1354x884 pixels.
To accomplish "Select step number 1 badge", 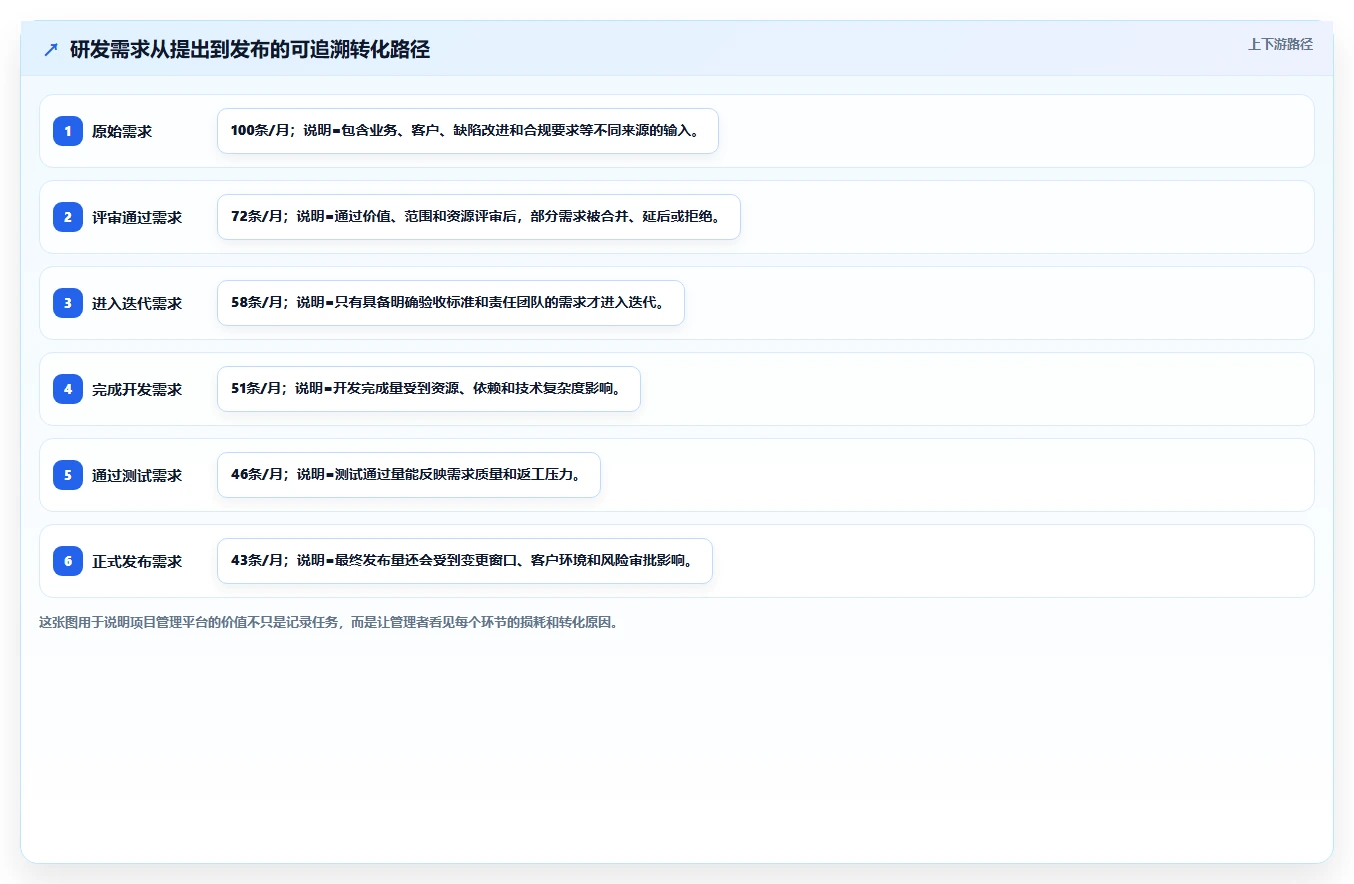I will click(x=68, y=131).
